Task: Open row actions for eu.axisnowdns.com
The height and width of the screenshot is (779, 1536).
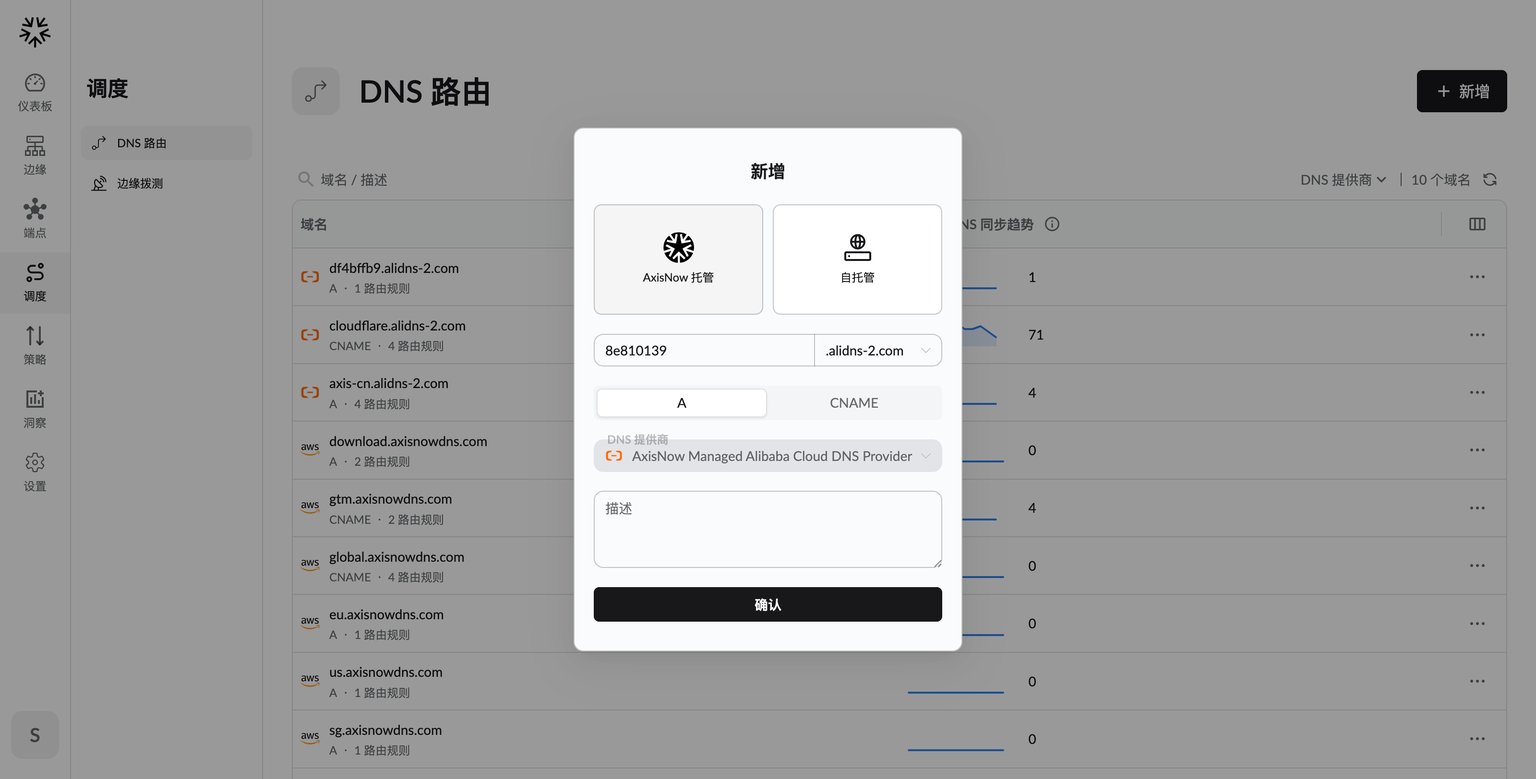Action: click(x=1477, y=624)
